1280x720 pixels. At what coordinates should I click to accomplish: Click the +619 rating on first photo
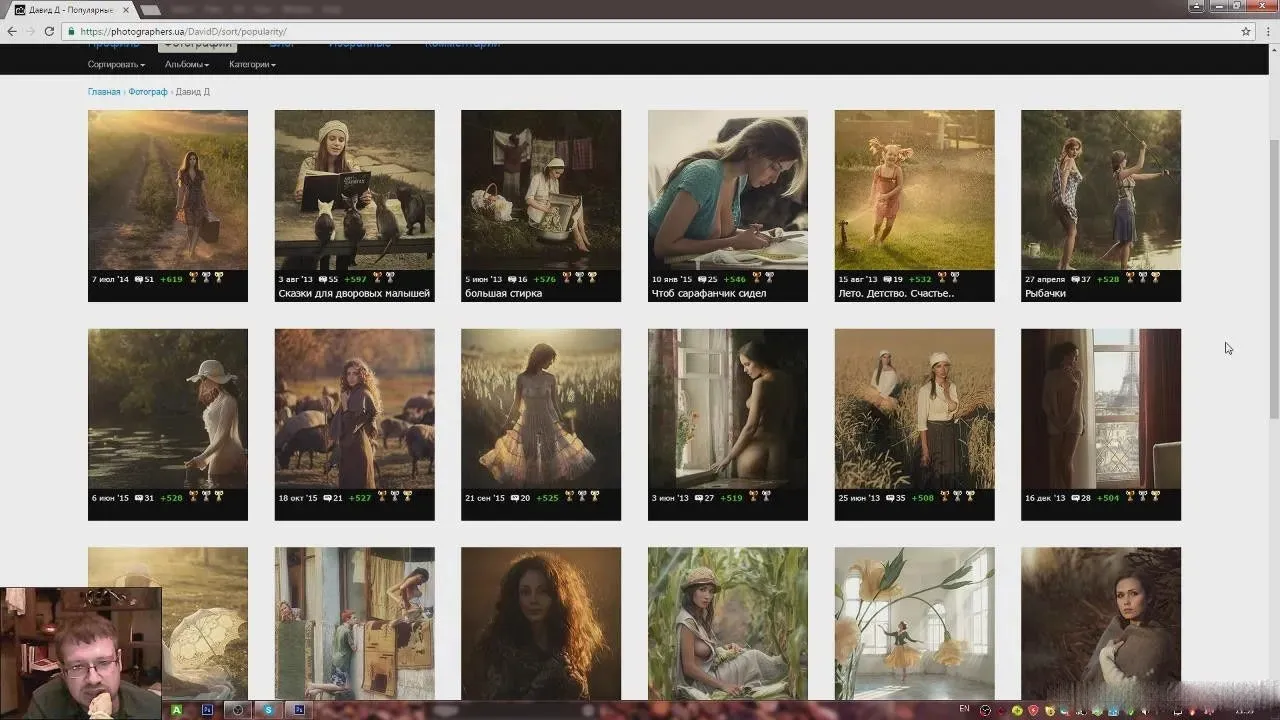(x=171, y=278)
